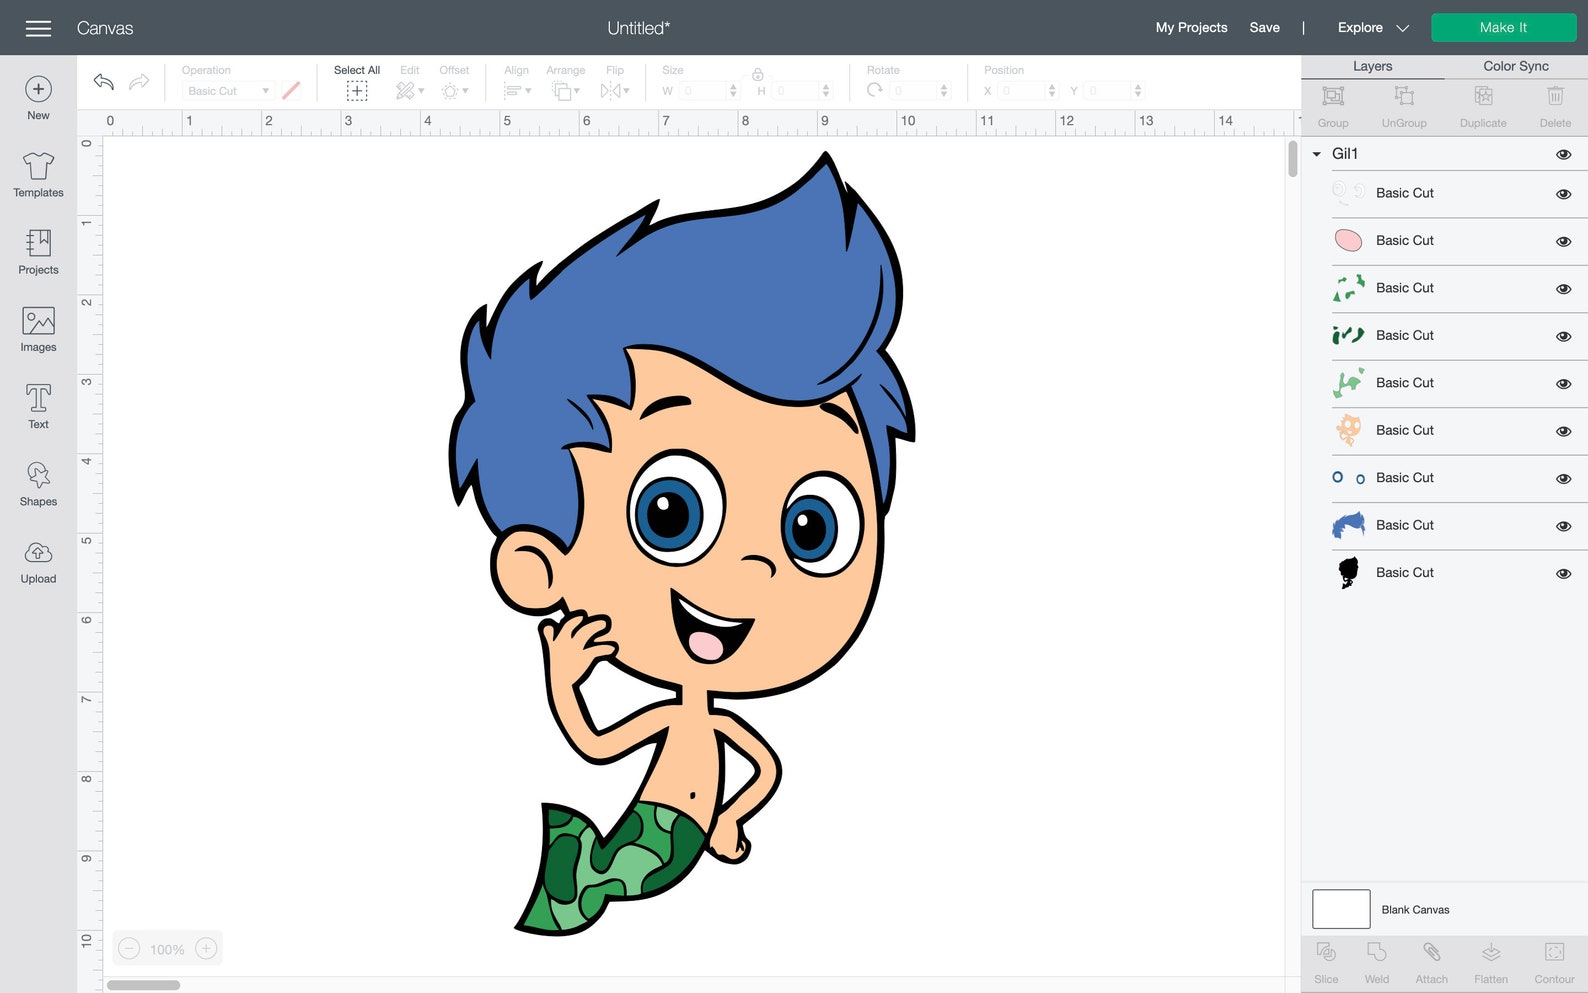The height and width of the screenshot is (993, 1588).
Task: Hide the entire Gil1 group
Action: (x=1564, y=154)
